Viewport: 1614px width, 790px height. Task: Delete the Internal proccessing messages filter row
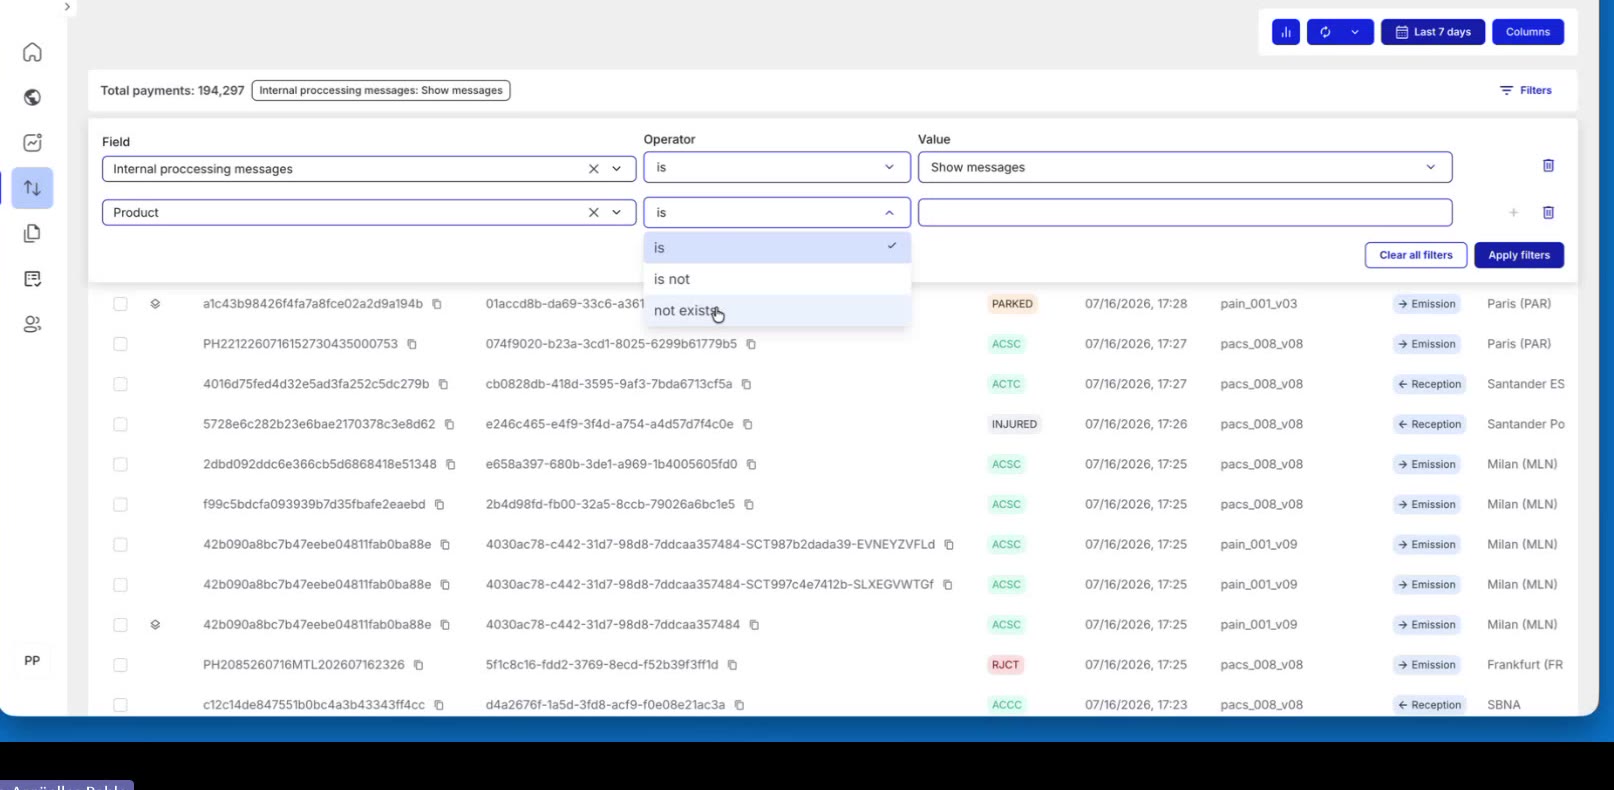pyautogui.click(x=1548, y=166)
